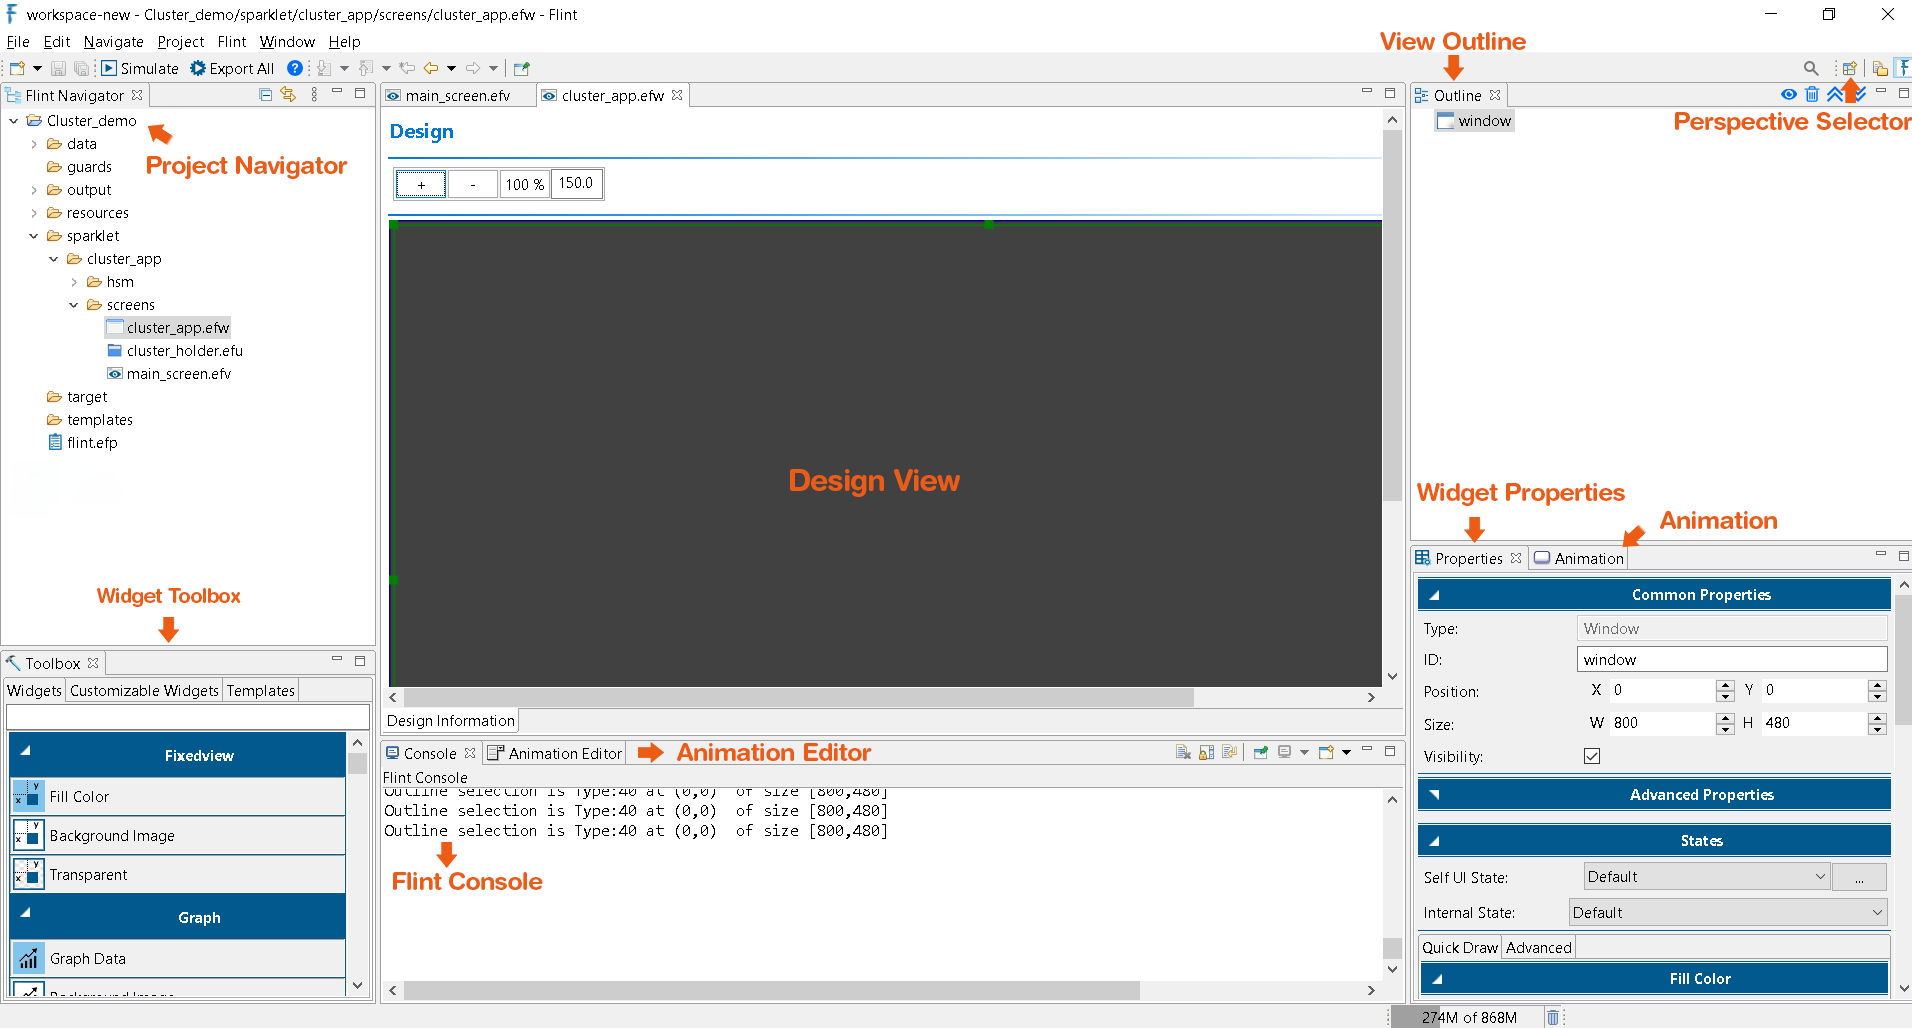This screenshot has width=1912, height=1028.
Task: Clear the Flint Console with the clear icon
Action: [1183, 752]
